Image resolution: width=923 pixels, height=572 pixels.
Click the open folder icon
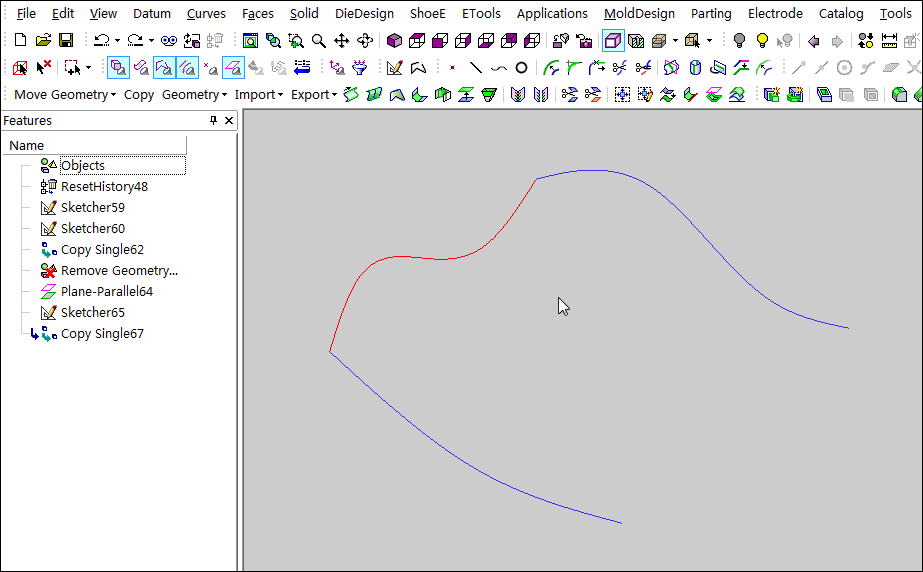[43, 41]
